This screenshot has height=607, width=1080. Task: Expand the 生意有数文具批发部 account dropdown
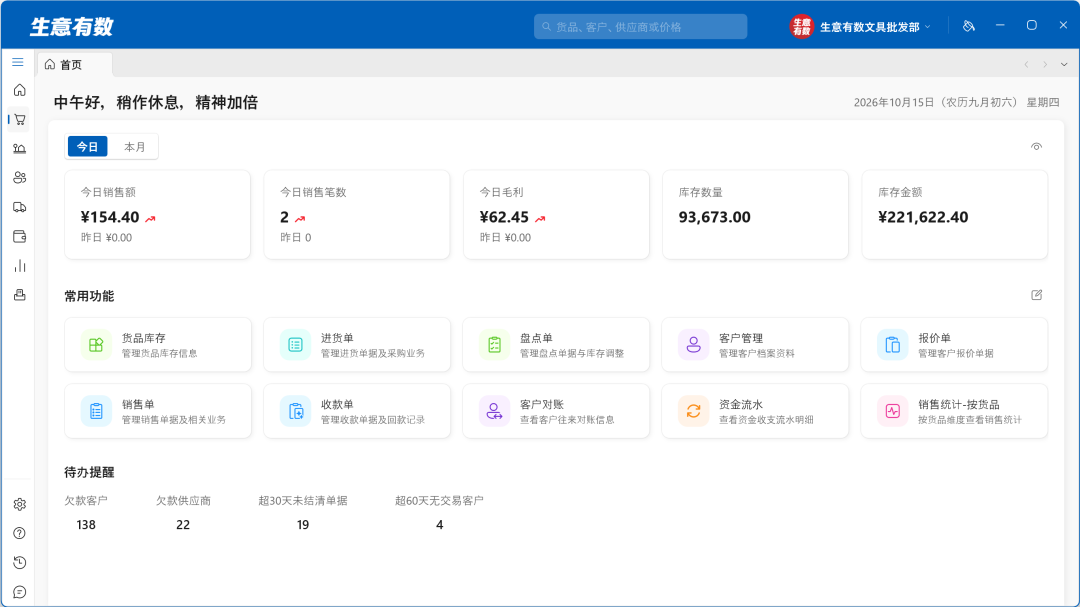[x=875, y=27]
